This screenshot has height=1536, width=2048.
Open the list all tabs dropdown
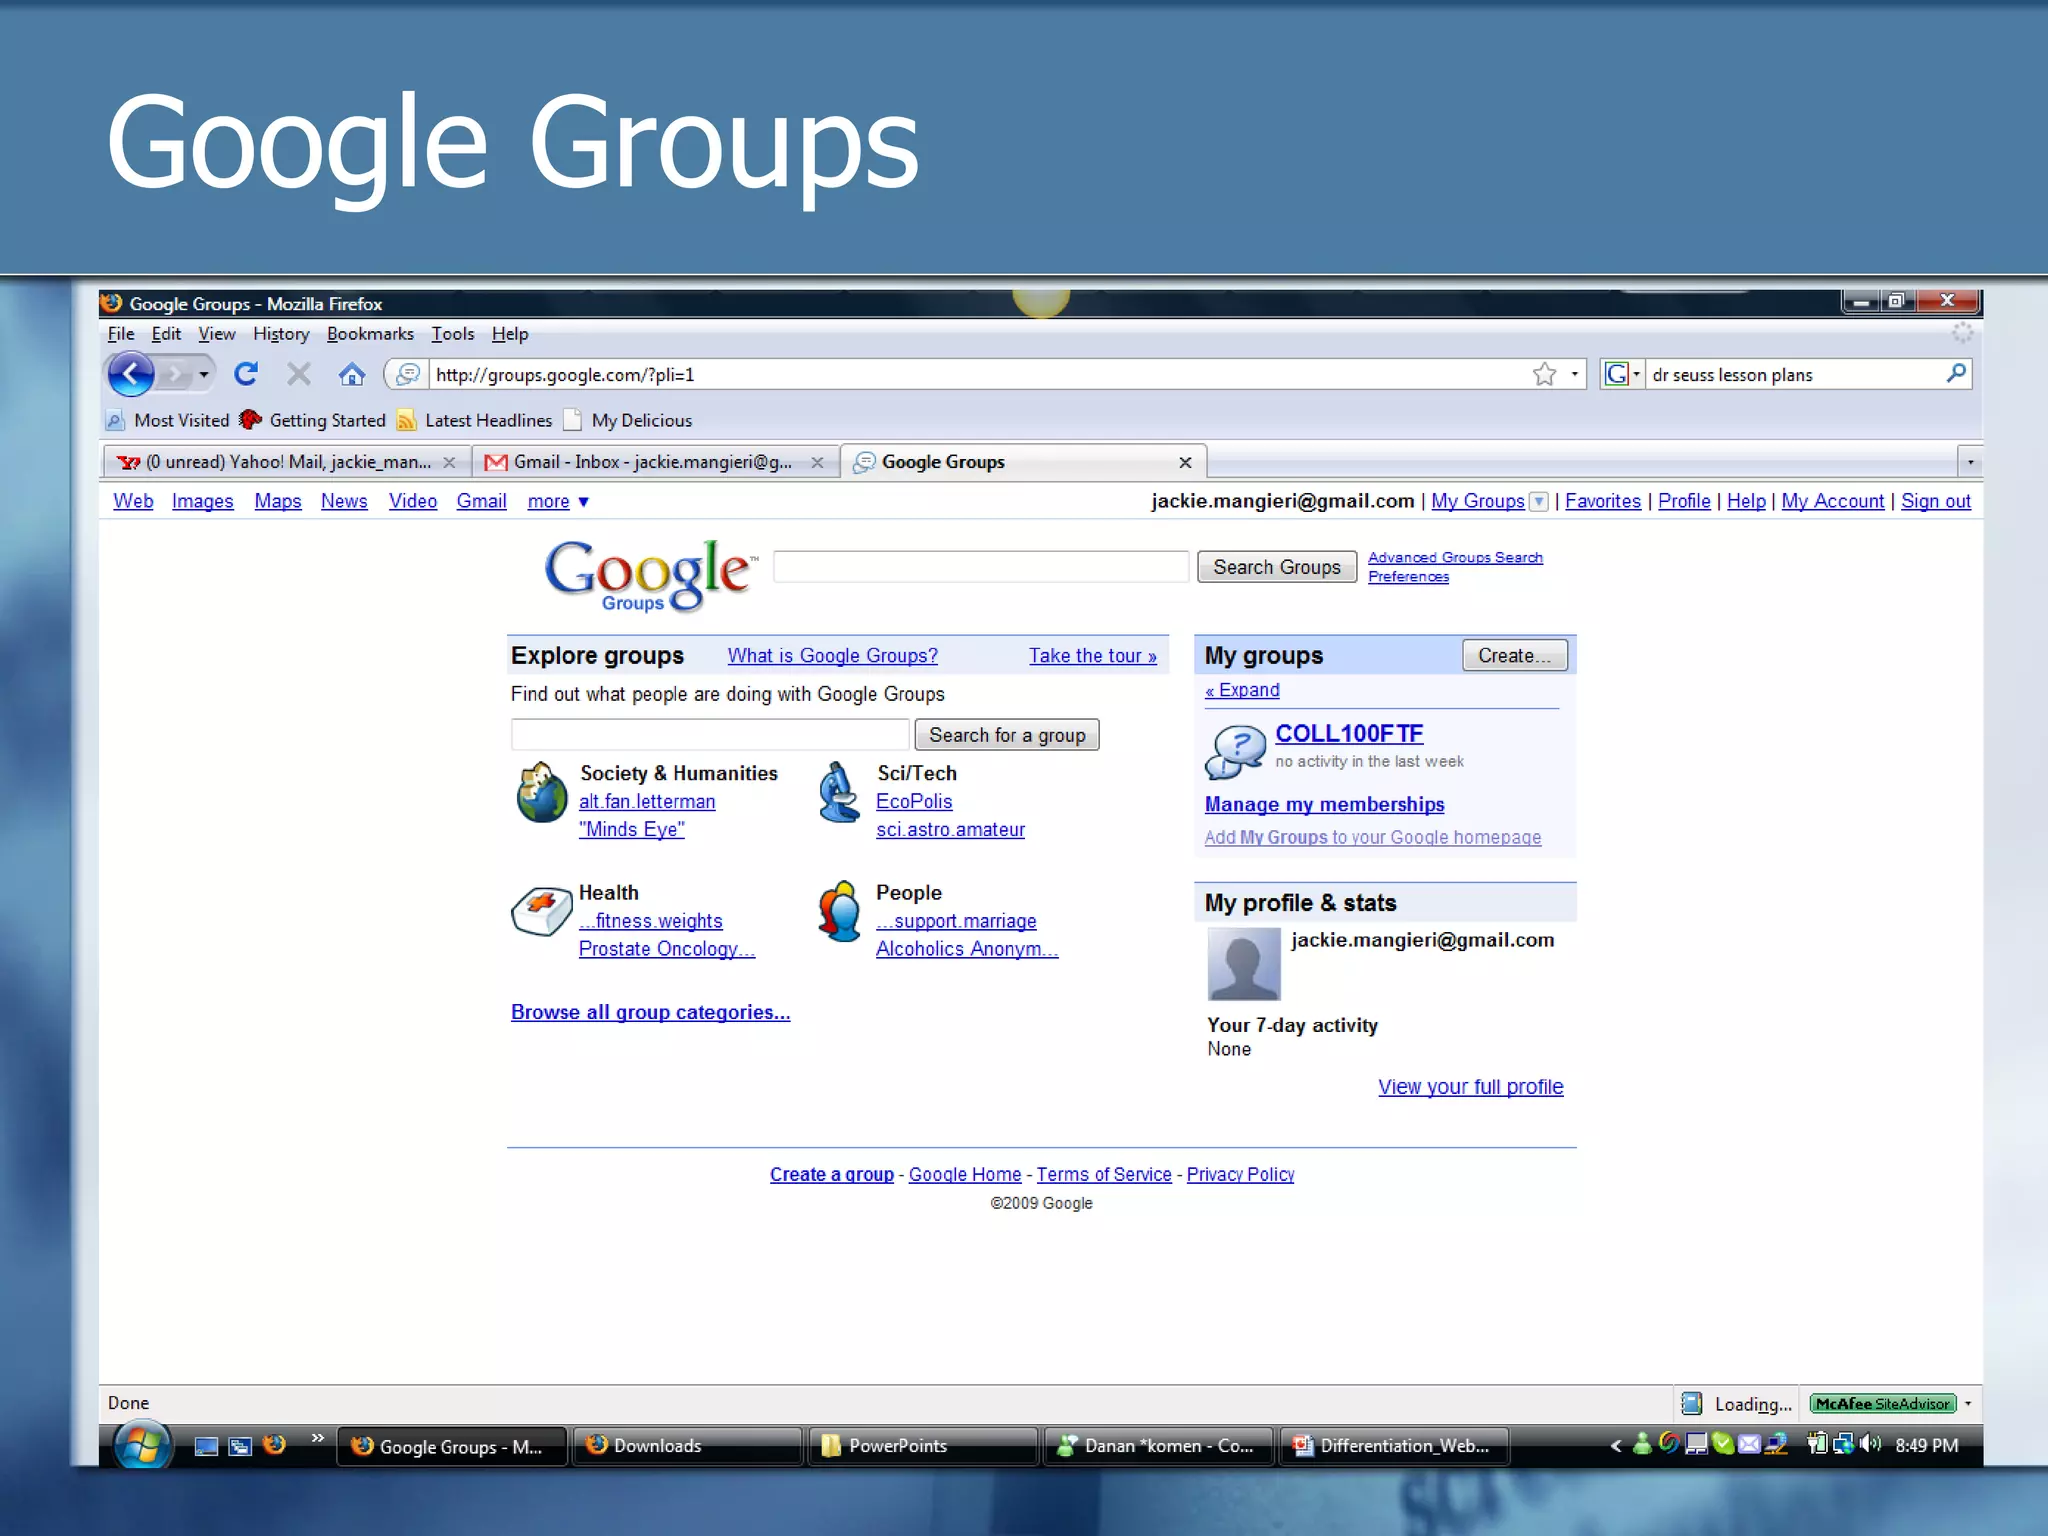click(1970, 462)
